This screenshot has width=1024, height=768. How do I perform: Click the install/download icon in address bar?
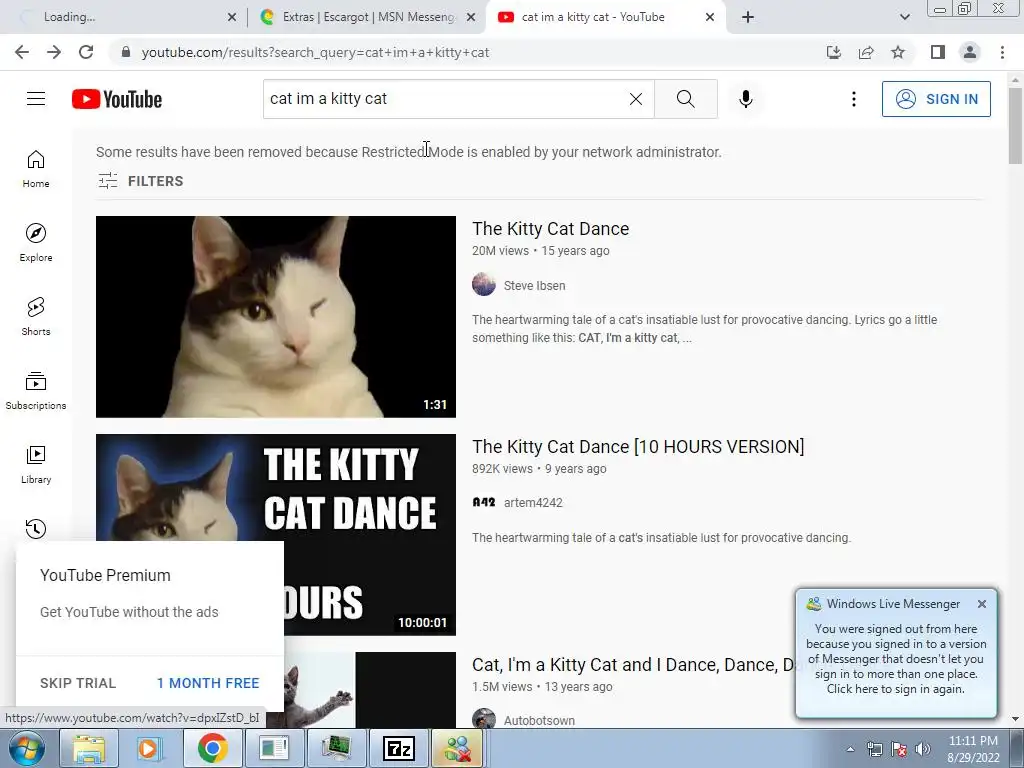click(x=834, y=52)
